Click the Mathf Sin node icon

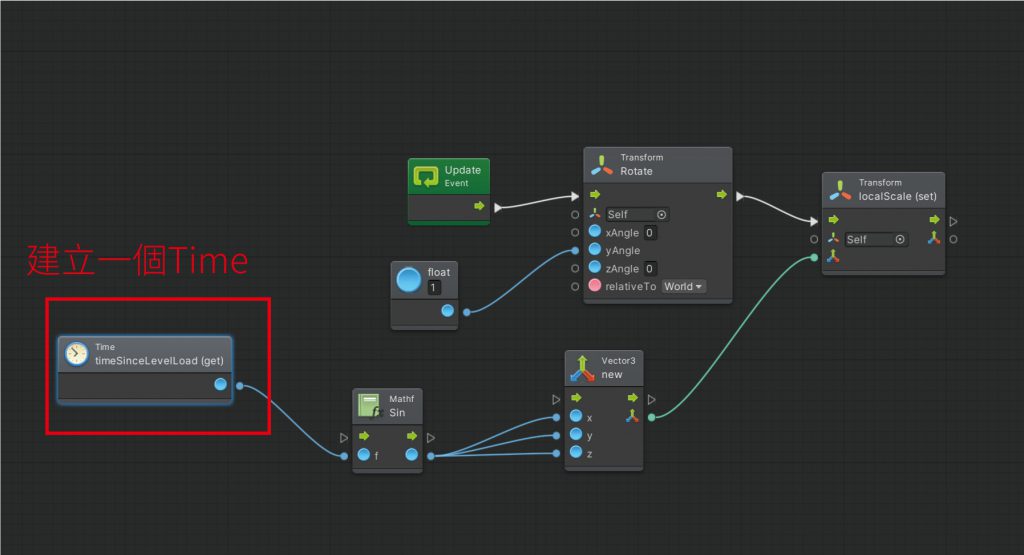(x=369, y=406)
